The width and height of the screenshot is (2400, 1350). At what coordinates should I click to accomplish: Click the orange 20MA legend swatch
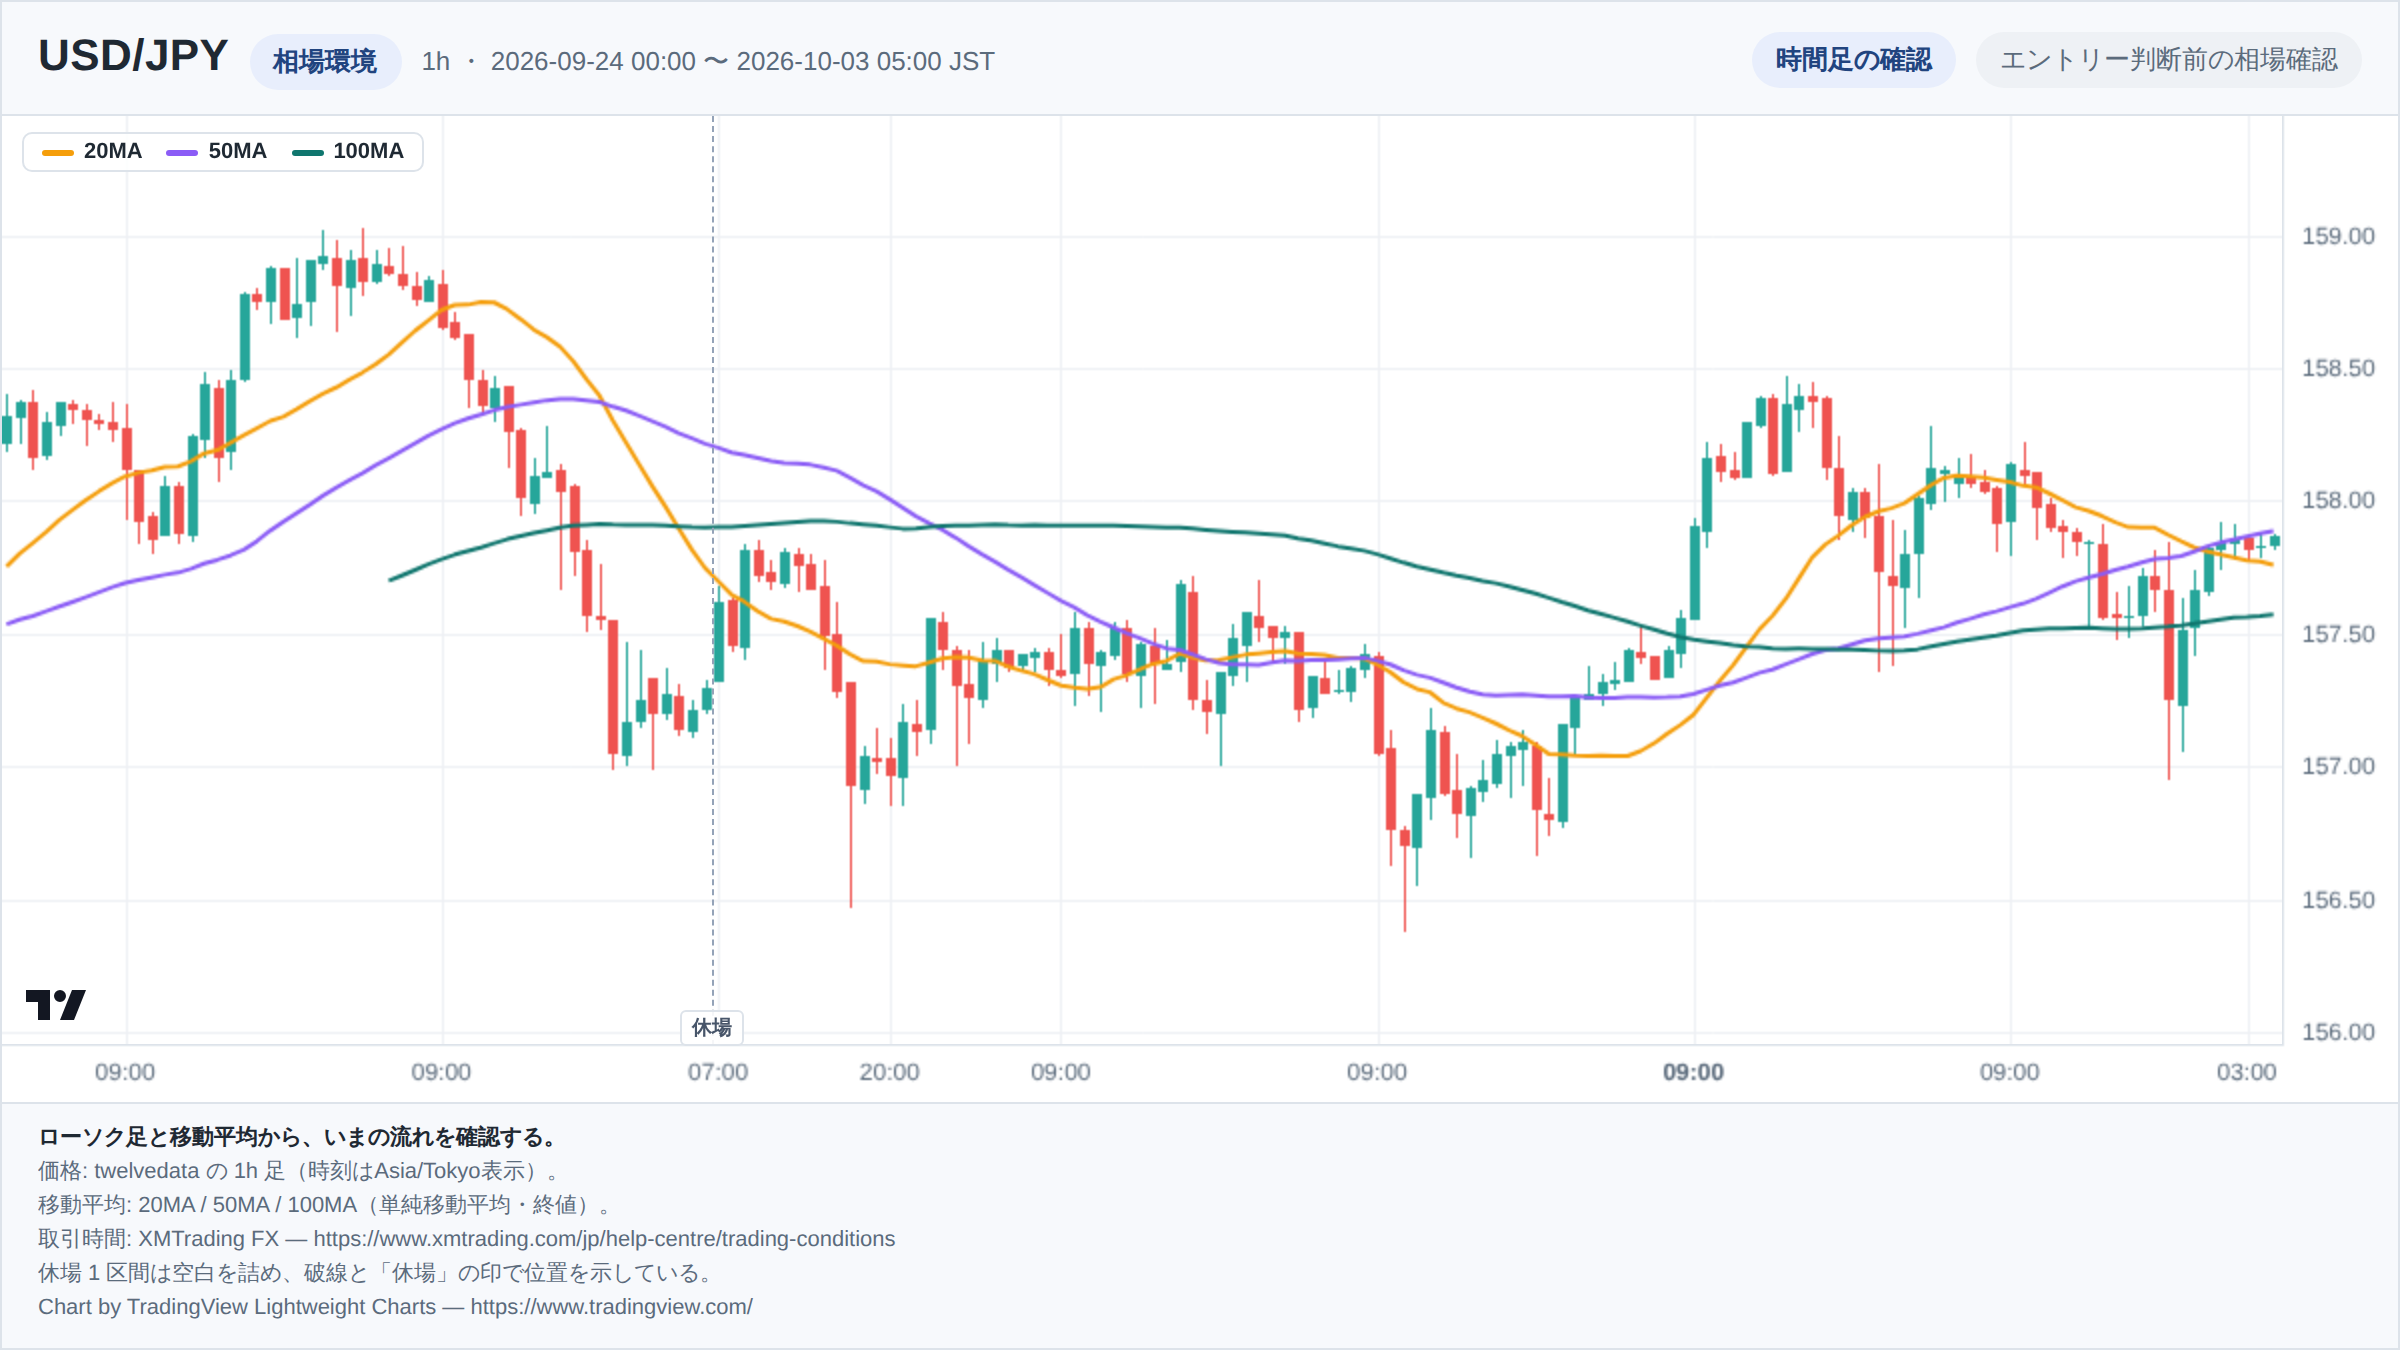pyautogui.click(x=58, y=152)
